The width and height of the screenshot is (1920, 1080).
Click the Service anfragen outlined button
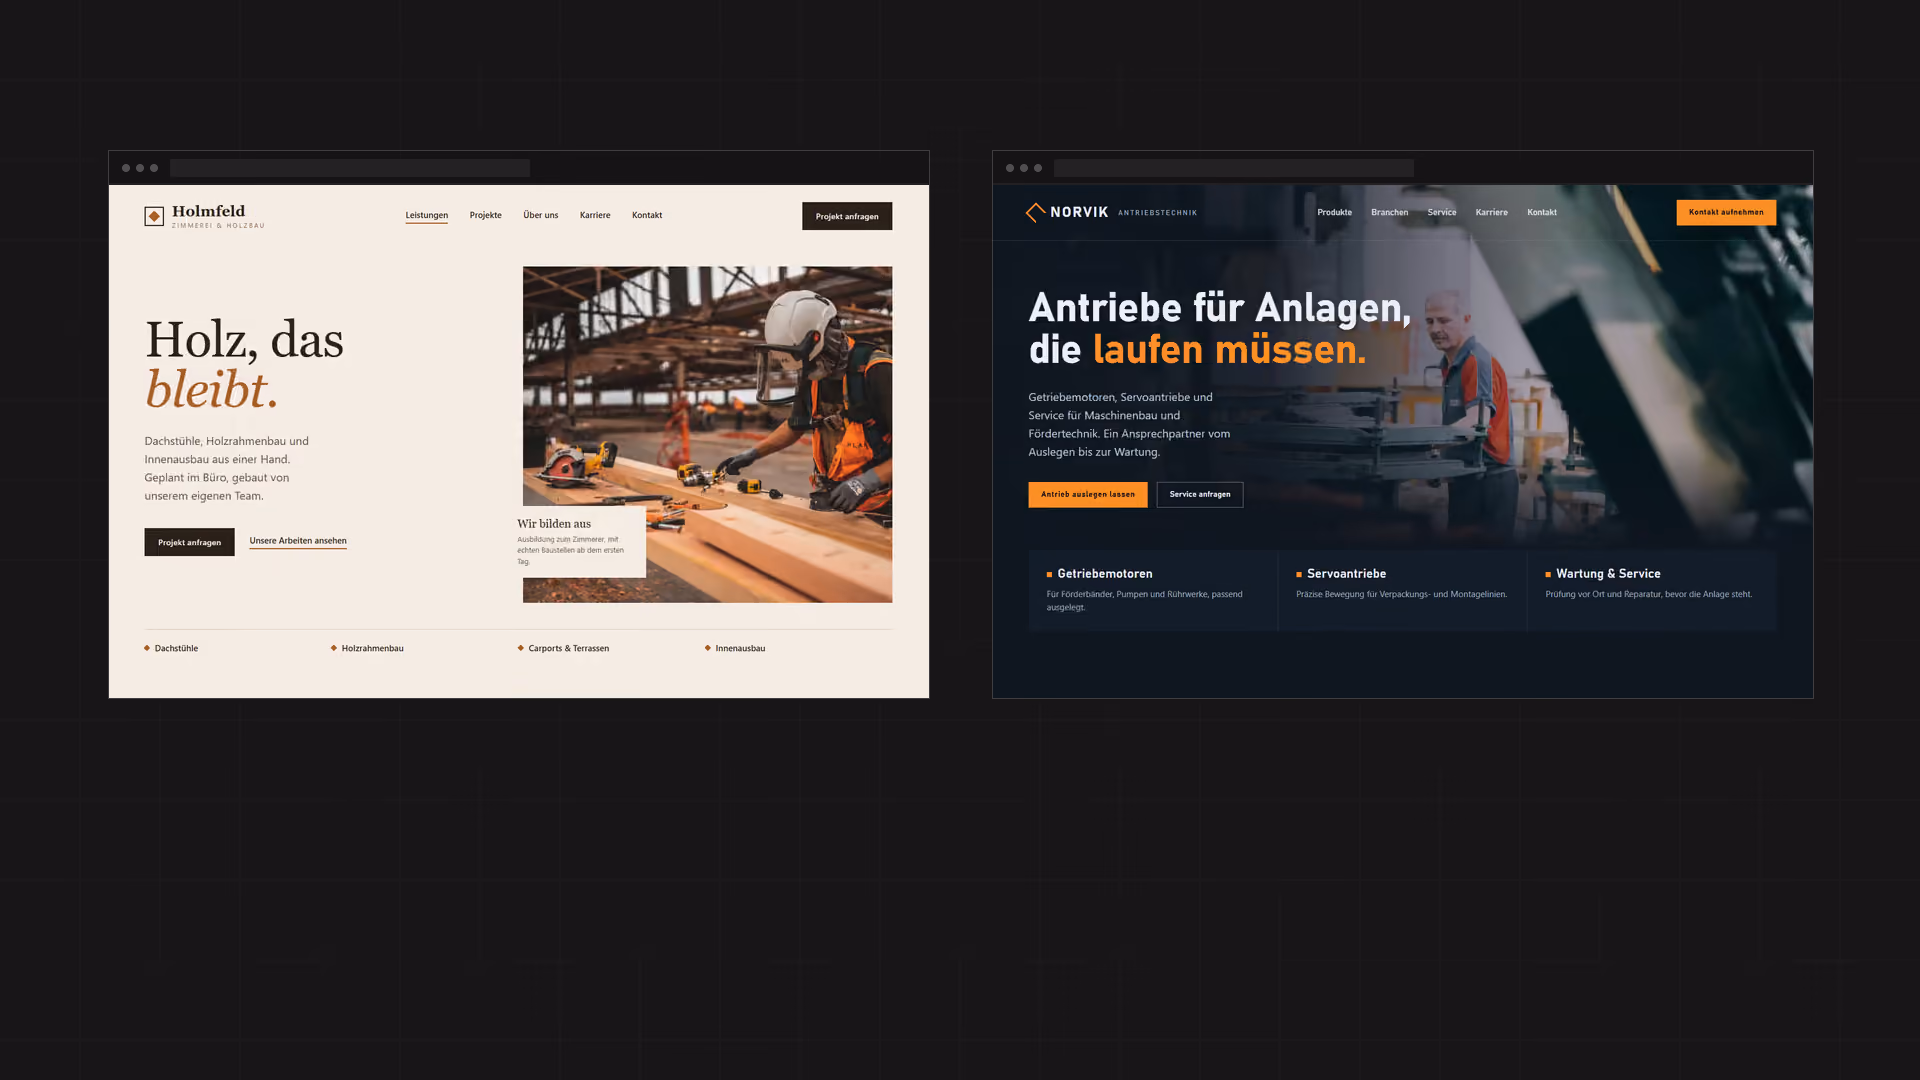click(1200, 494)
